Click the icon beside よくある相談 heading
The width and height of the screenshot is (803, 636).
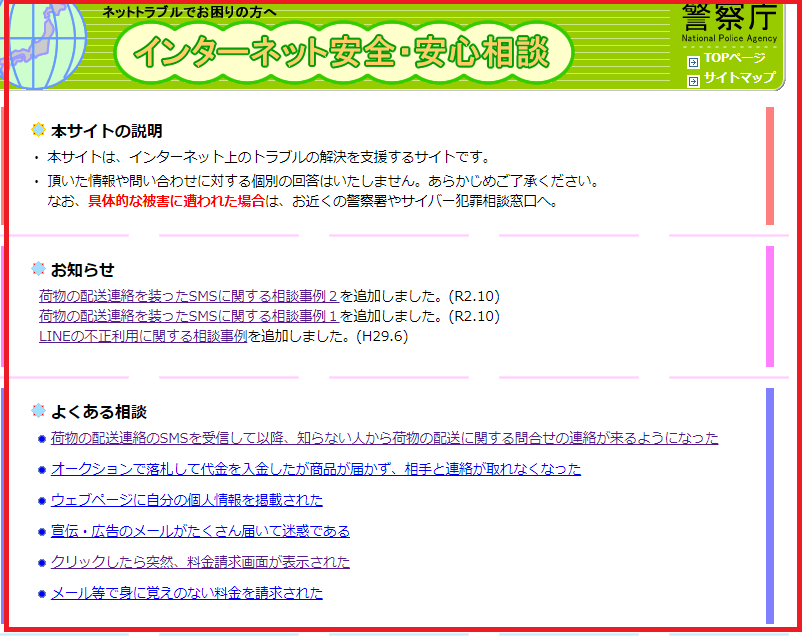tap(38, 411)
